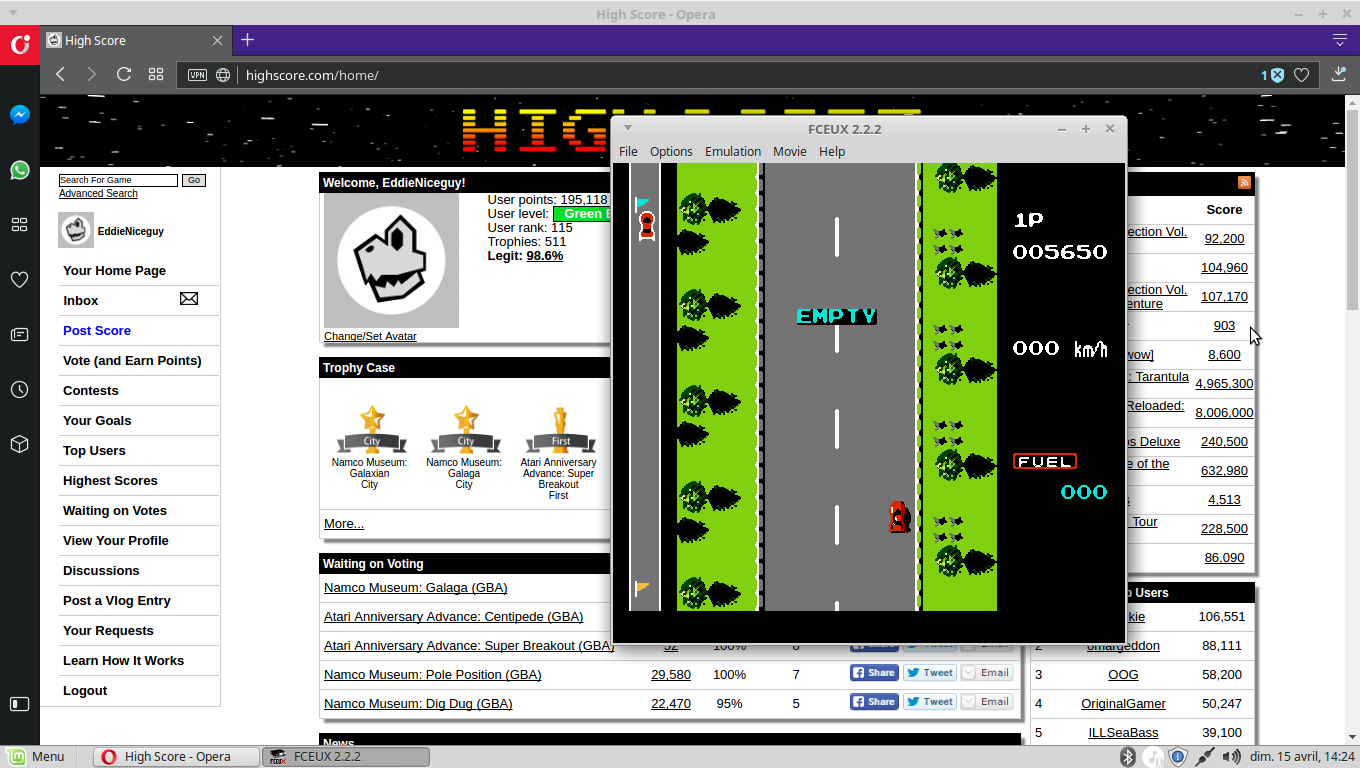Open the sidebar history clock icon

pos(19,390)
